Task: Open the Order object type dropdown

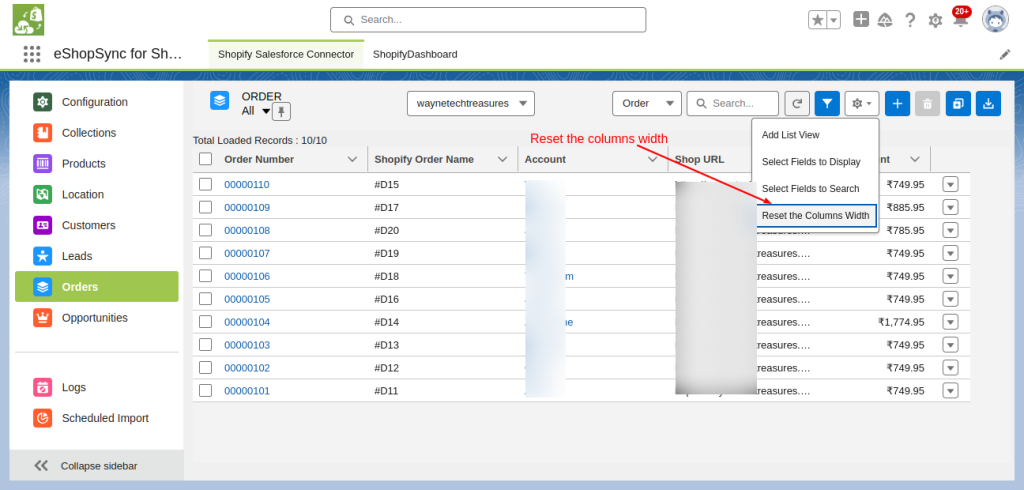Action: pyautogui.click(x=646, y=103)
